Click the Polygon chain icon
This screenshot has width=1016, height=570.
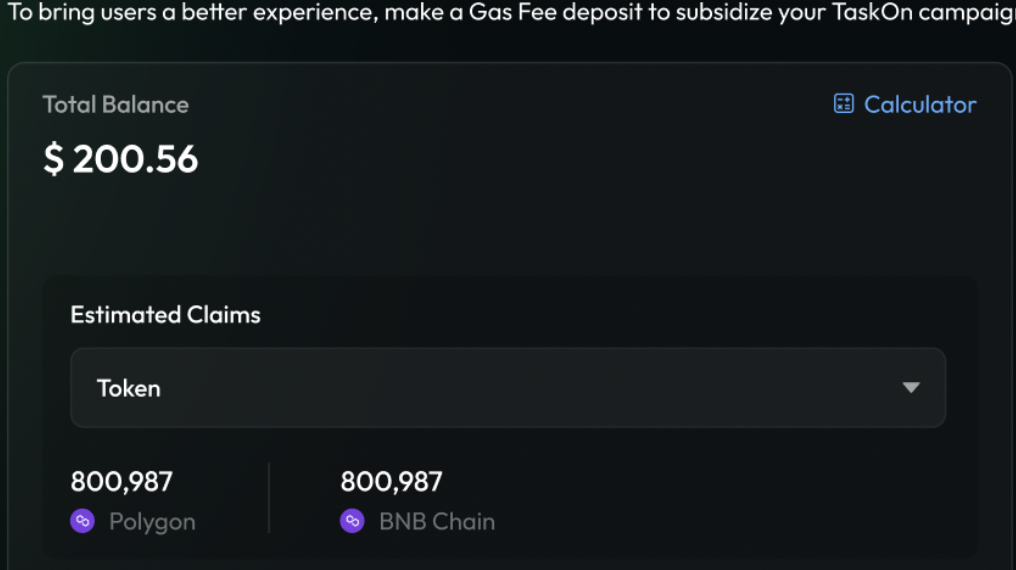(82, 521)
